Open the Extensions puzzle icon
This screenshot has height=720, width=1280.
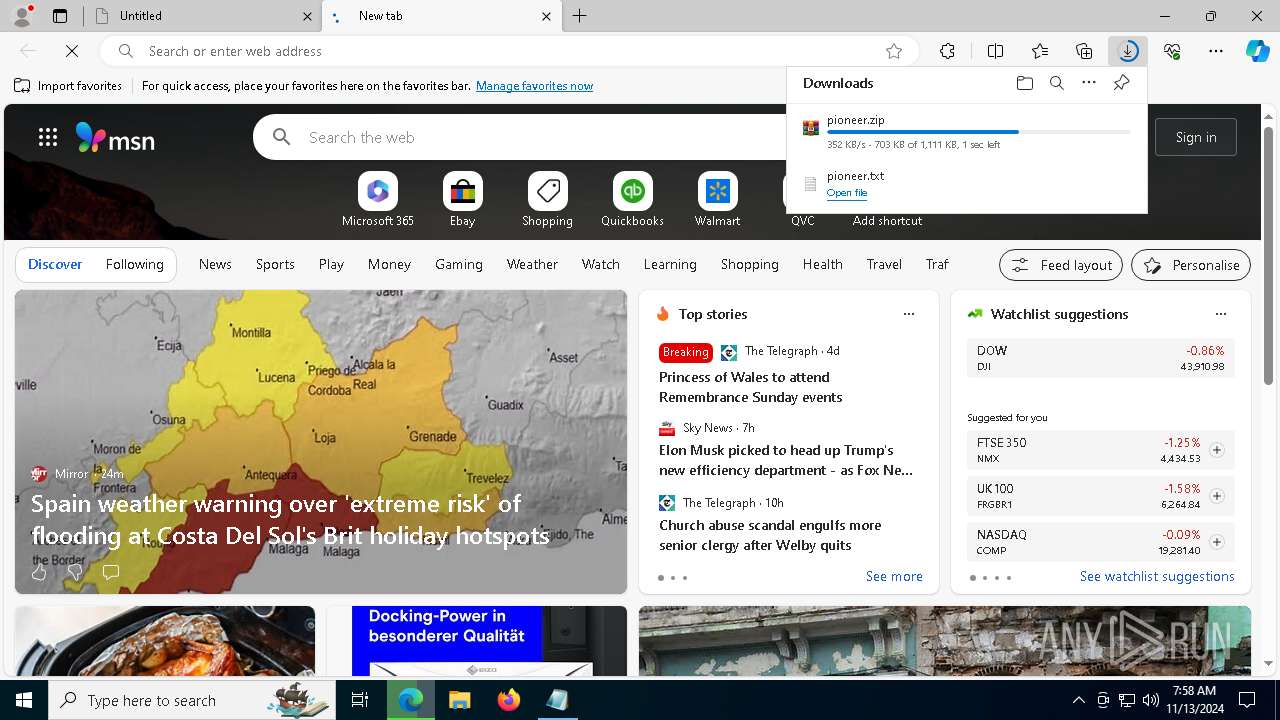[x=947, y=51]
